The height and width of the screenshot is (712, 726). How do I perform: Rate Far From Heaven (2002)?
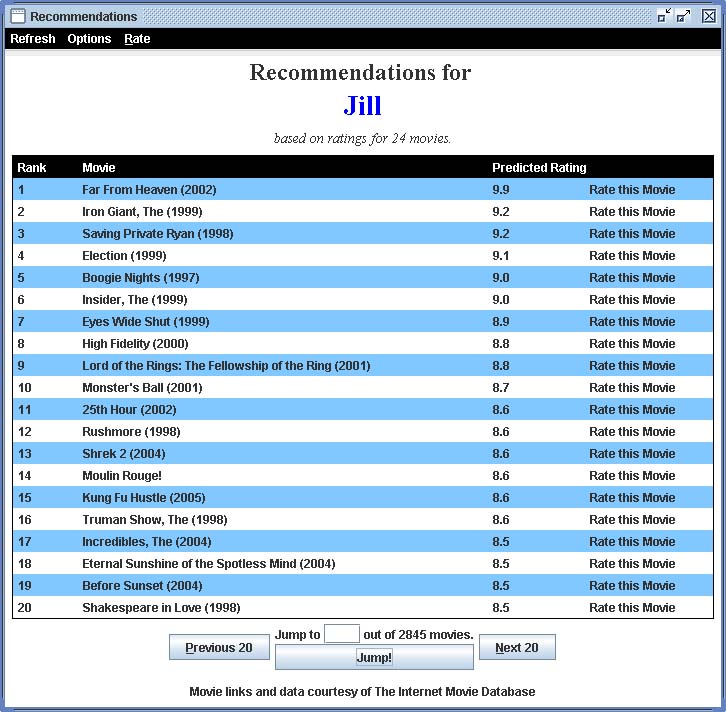coord(632,190)
